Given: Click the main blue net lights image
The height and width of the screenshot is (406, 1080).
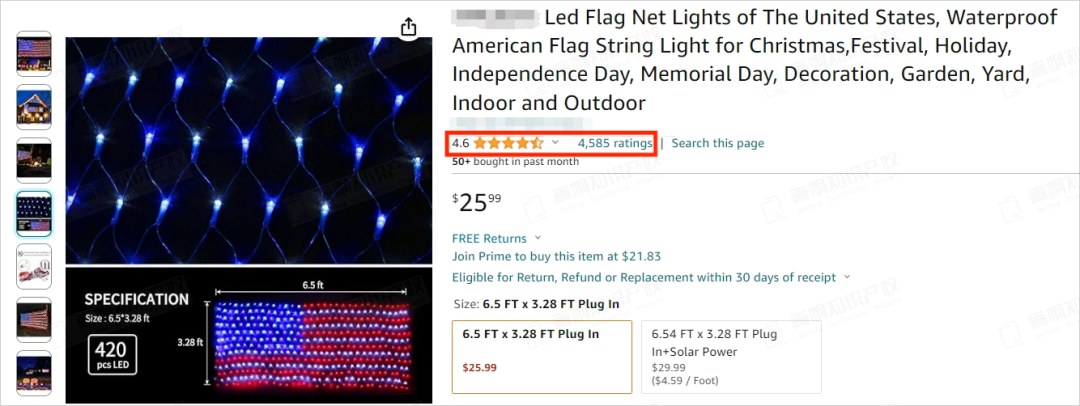Looking at the screenshot, I should [x=249, y=150].
